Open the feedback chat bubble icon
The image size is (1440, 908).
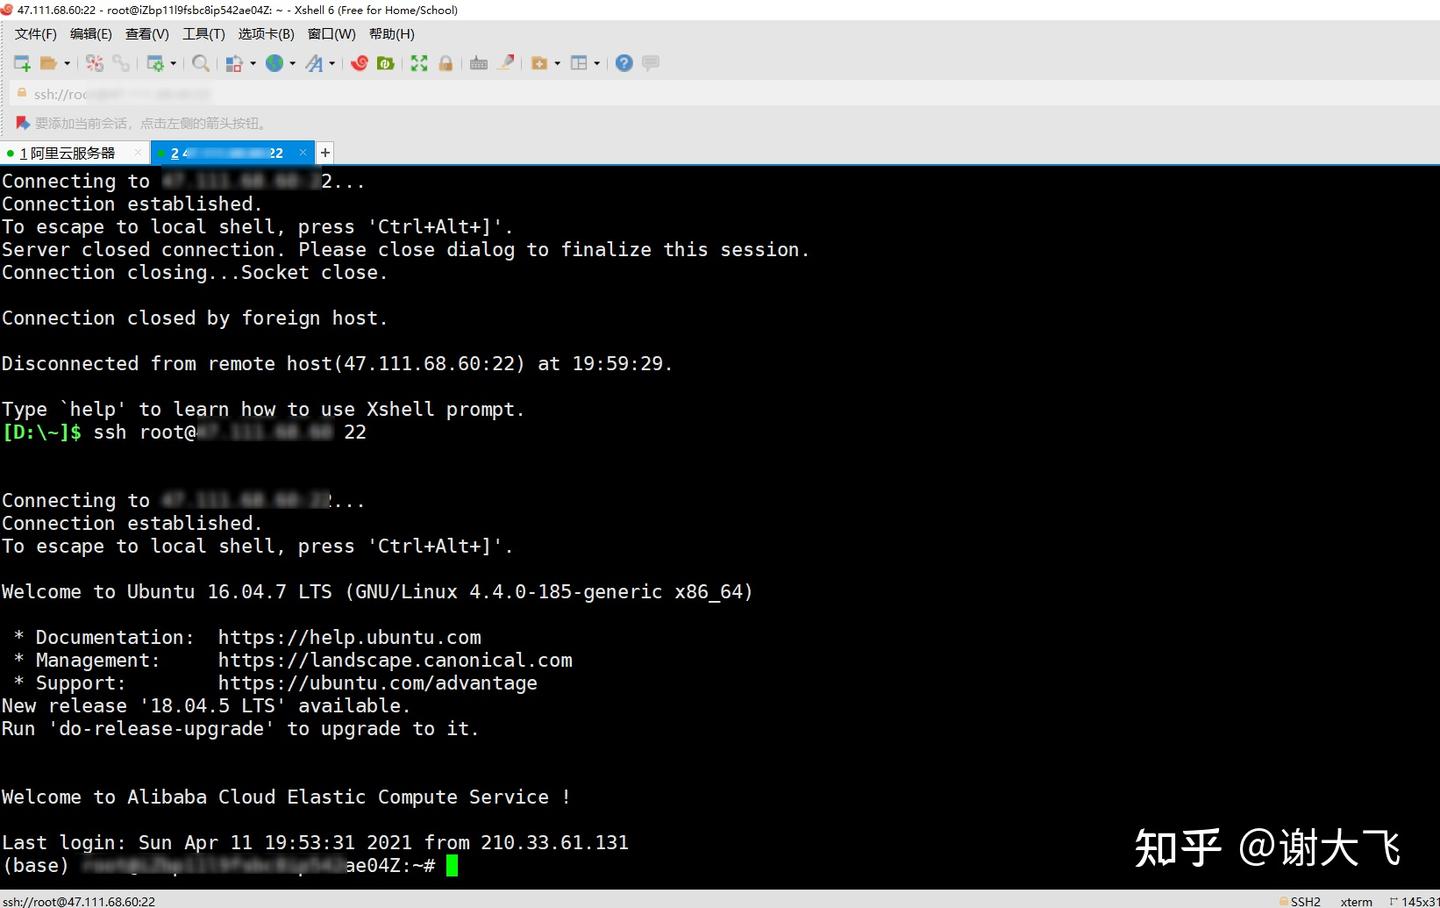point(650,62)
